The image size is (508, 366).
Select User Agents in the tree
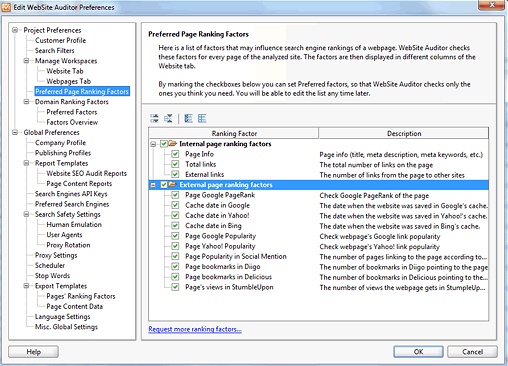pos(64,235)
